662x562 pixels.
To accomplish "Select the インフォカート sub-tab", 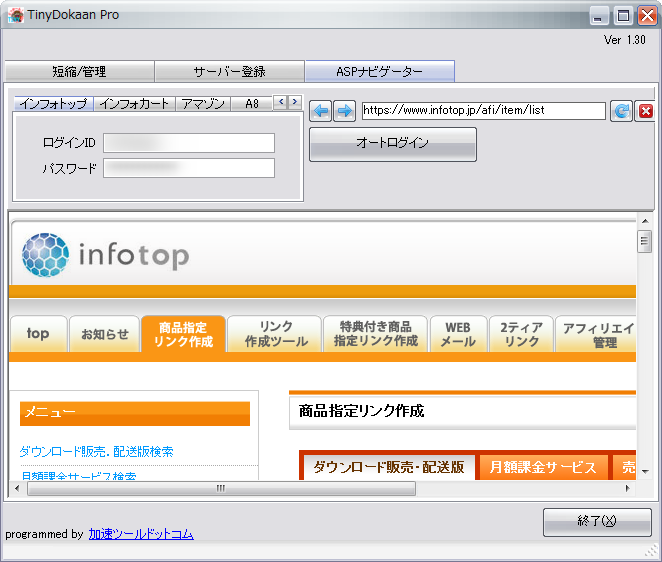I will coord(134,103).
